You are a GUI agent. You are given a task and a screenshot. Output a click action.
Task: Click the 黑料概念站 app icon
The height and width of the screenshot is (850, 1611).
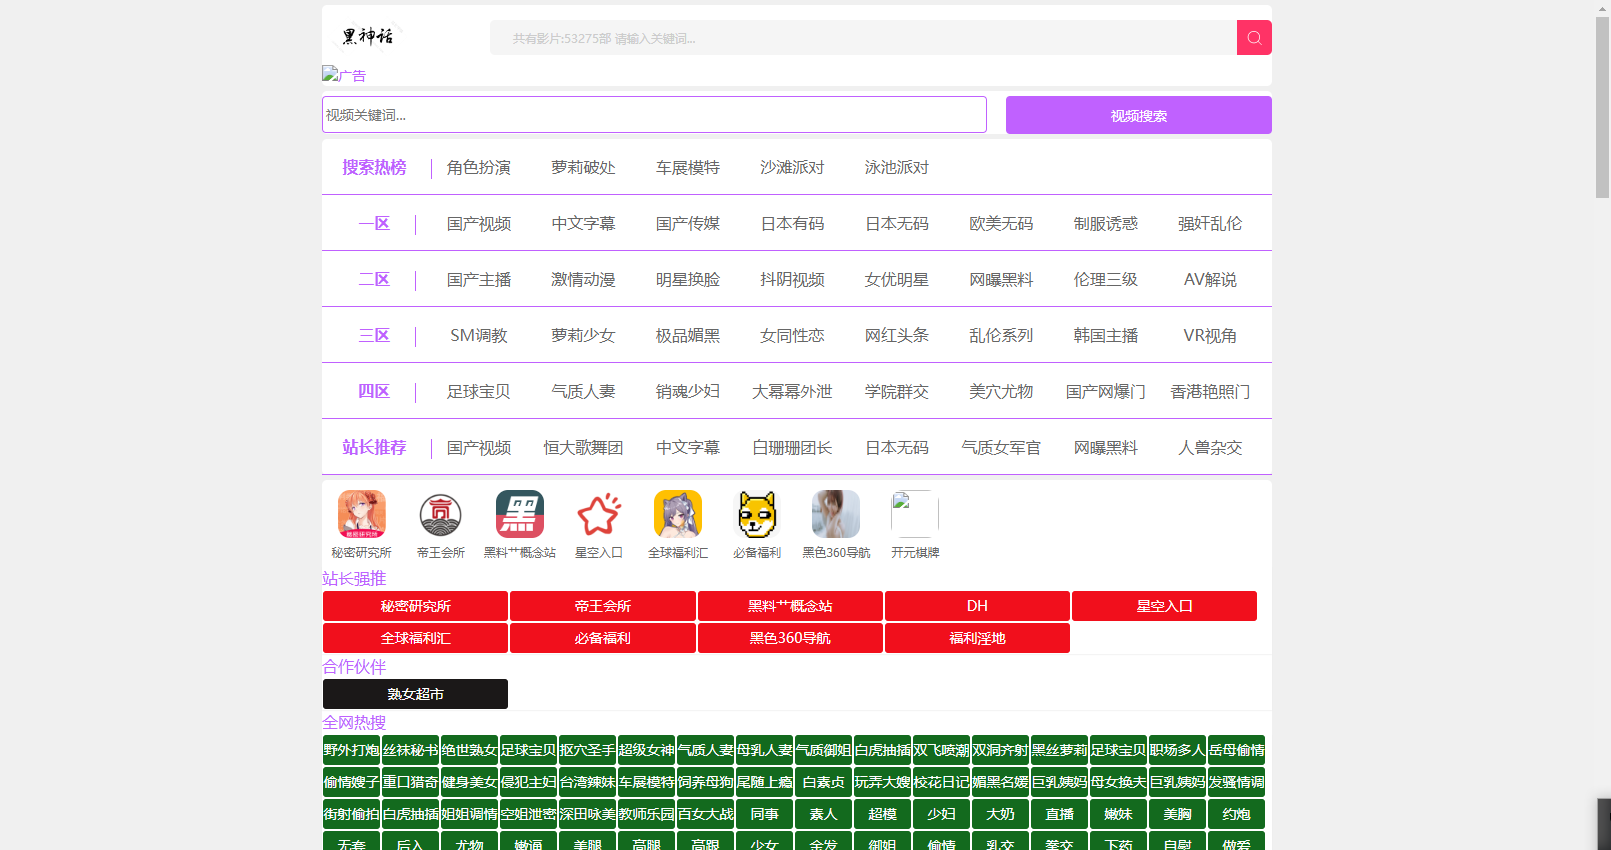pos(519,514)
